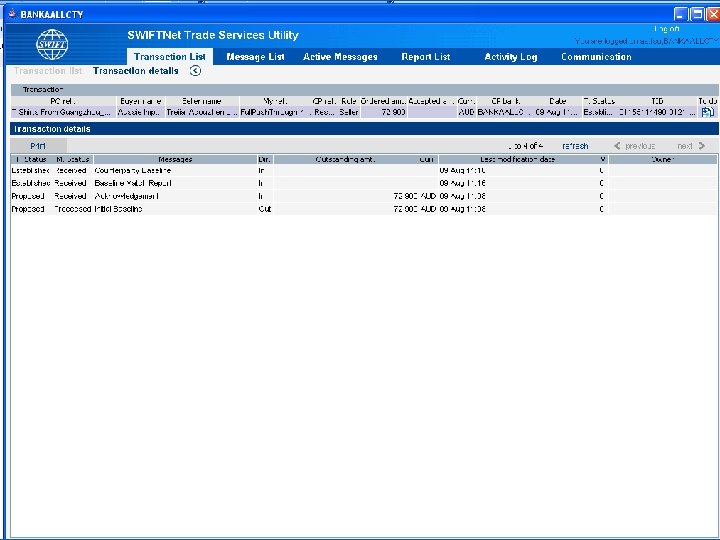Open the To do icon in transaction row
Image resolution: width=720 pixels, height=540 pixels.
point(707,112)
